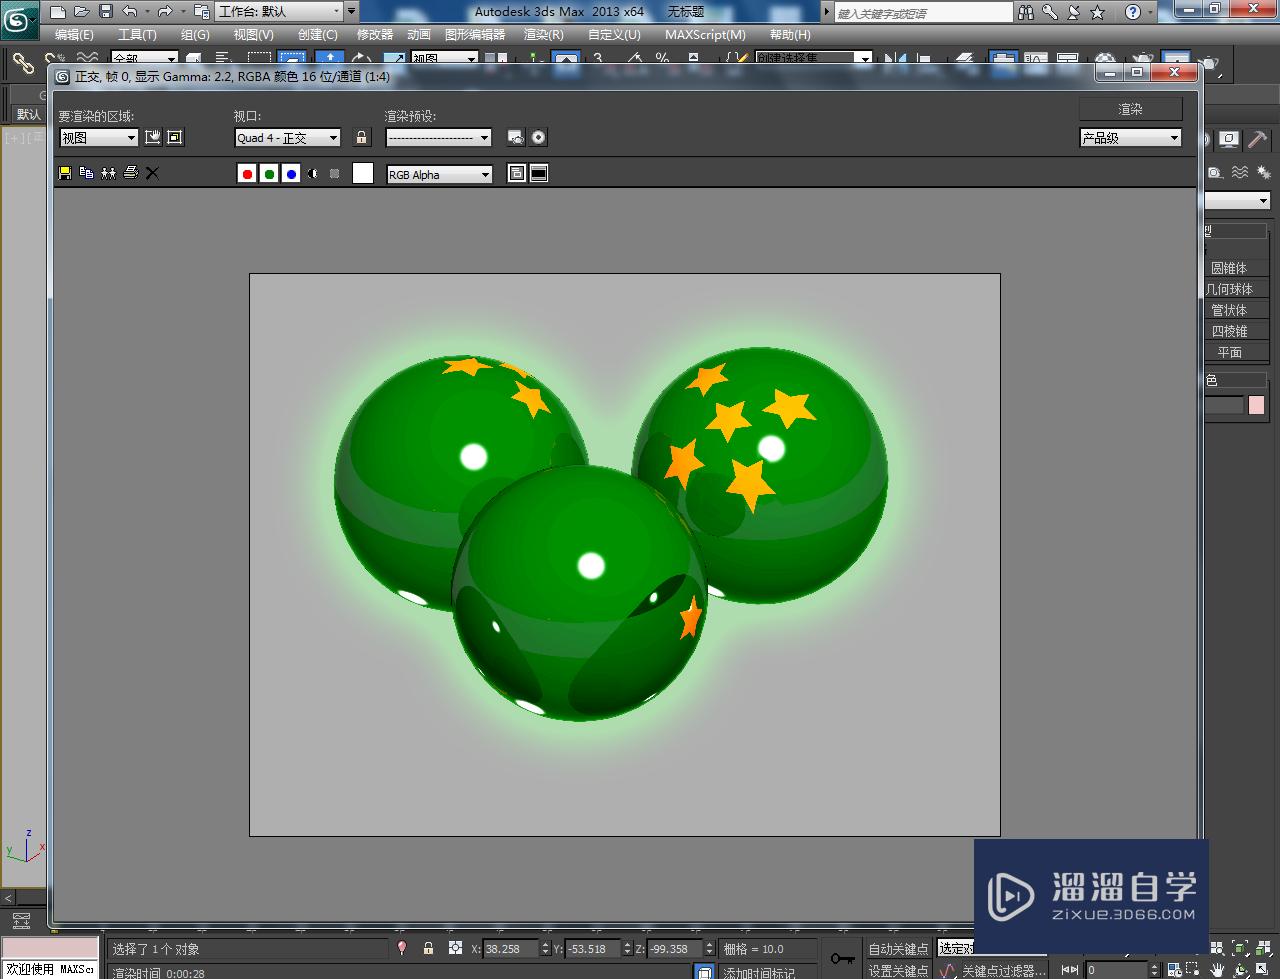Toggle the monochrome display button

coord(335,173)
